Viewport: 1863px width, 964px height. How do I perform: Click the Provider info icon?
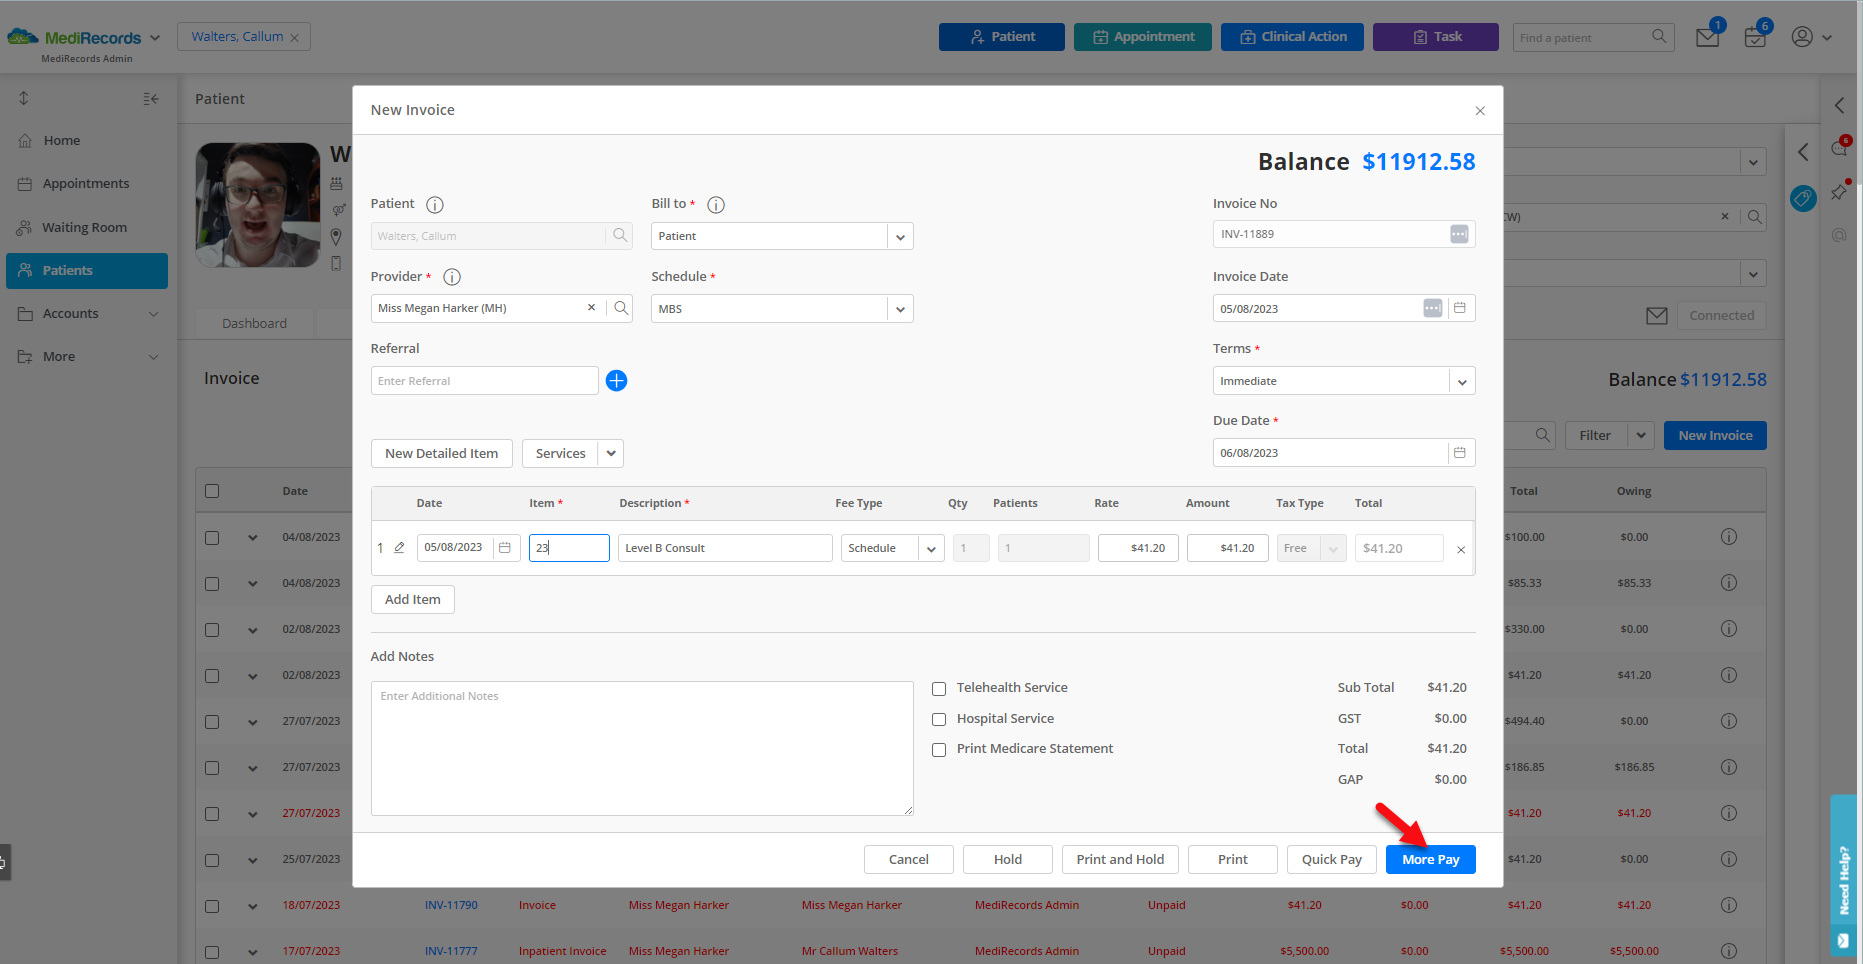point(452,277)
